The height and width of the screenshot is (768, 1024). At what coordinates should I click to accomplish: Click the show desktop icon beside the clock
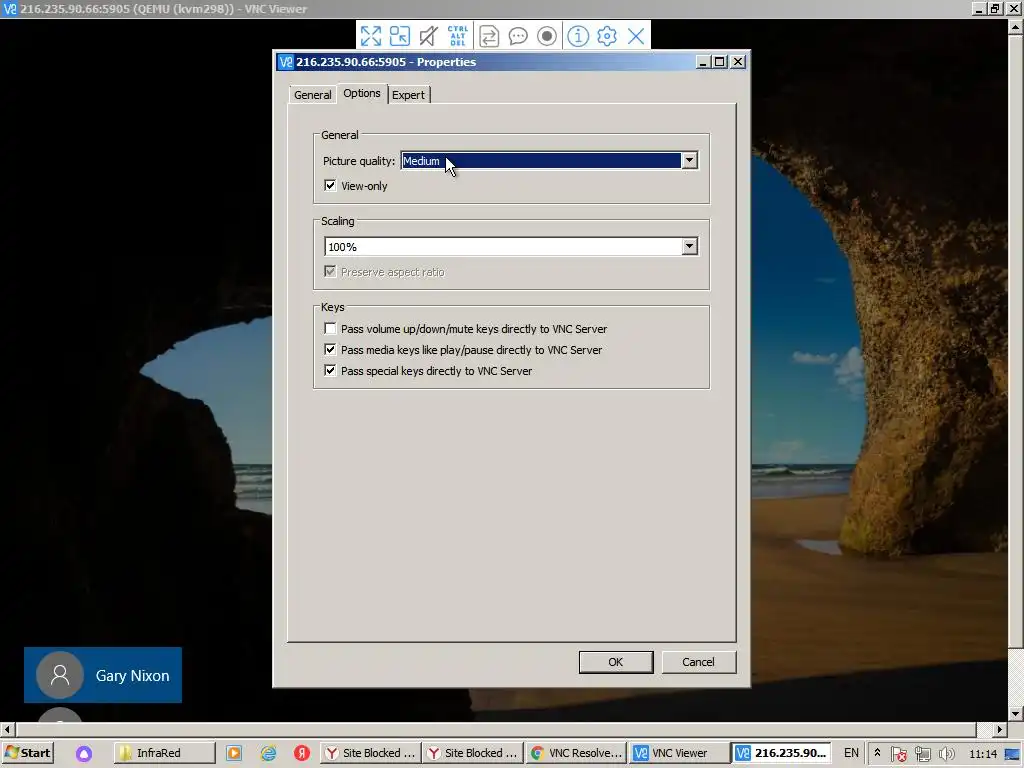pyautogui.click(x=1012, y=754)
